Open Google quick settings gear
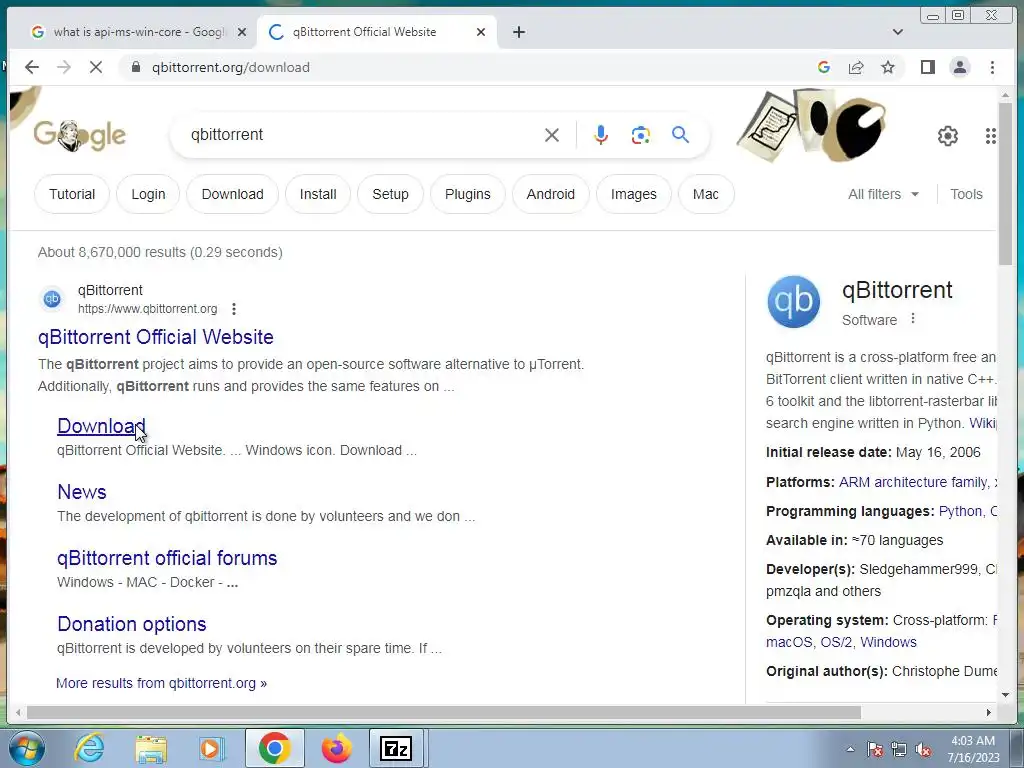The width and height of the screenshot is (1024, 768). click(x=948, y=136)
